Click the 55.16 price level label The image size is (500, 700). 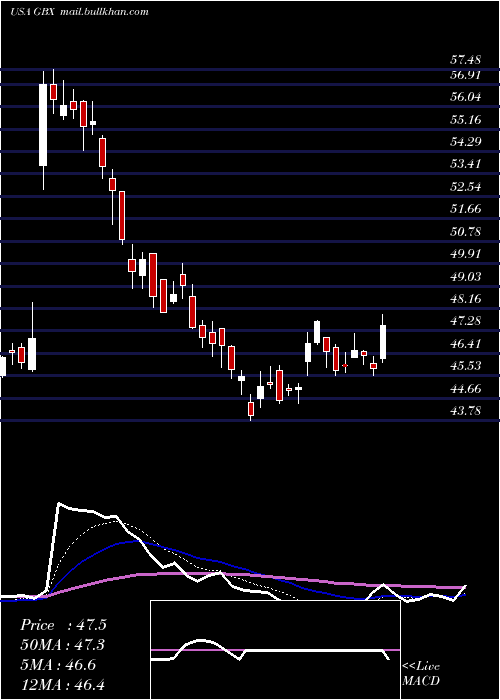465,119
